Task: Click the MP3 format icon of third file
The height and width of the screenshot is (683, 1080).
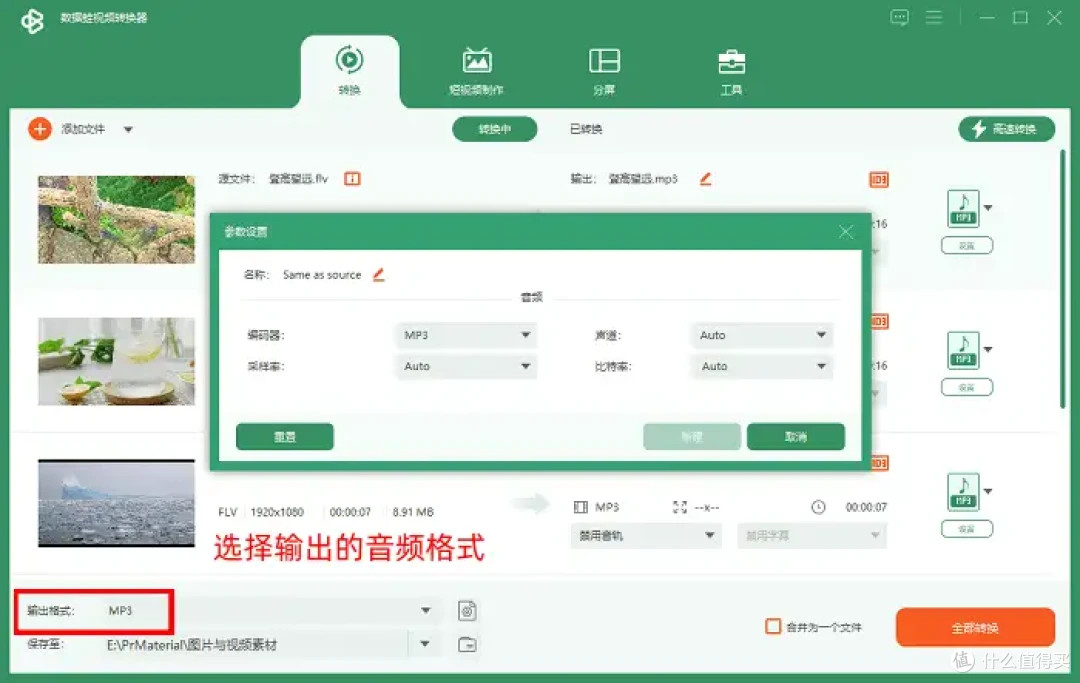Action: [x=963, y=492]
